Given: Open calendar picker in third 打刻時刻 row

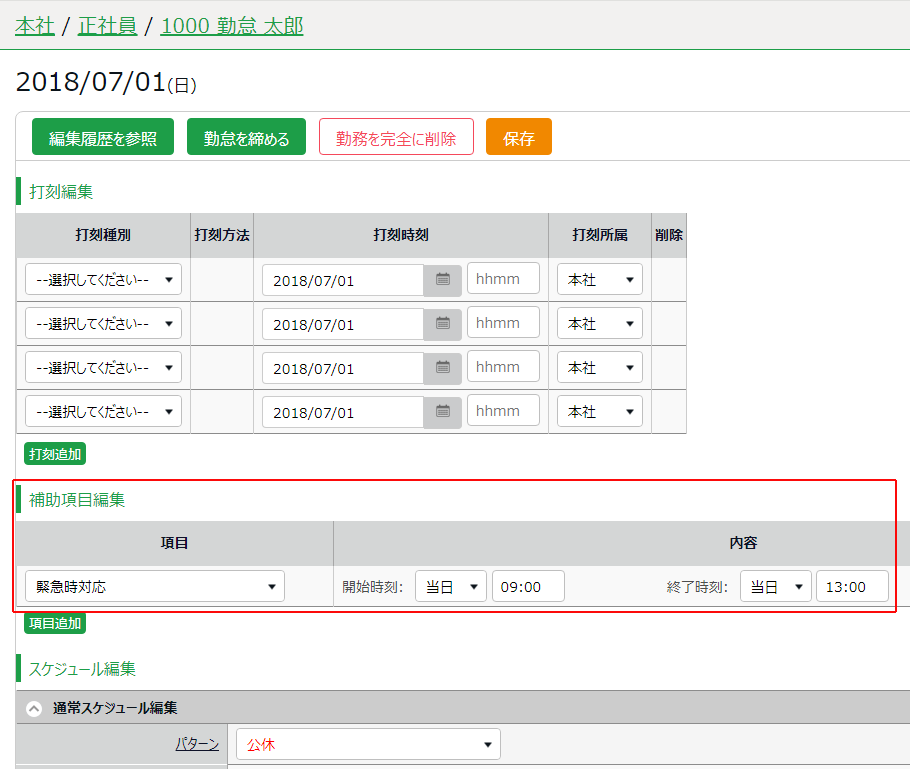Looking at the screenshot, I should (x=442, y=368).
